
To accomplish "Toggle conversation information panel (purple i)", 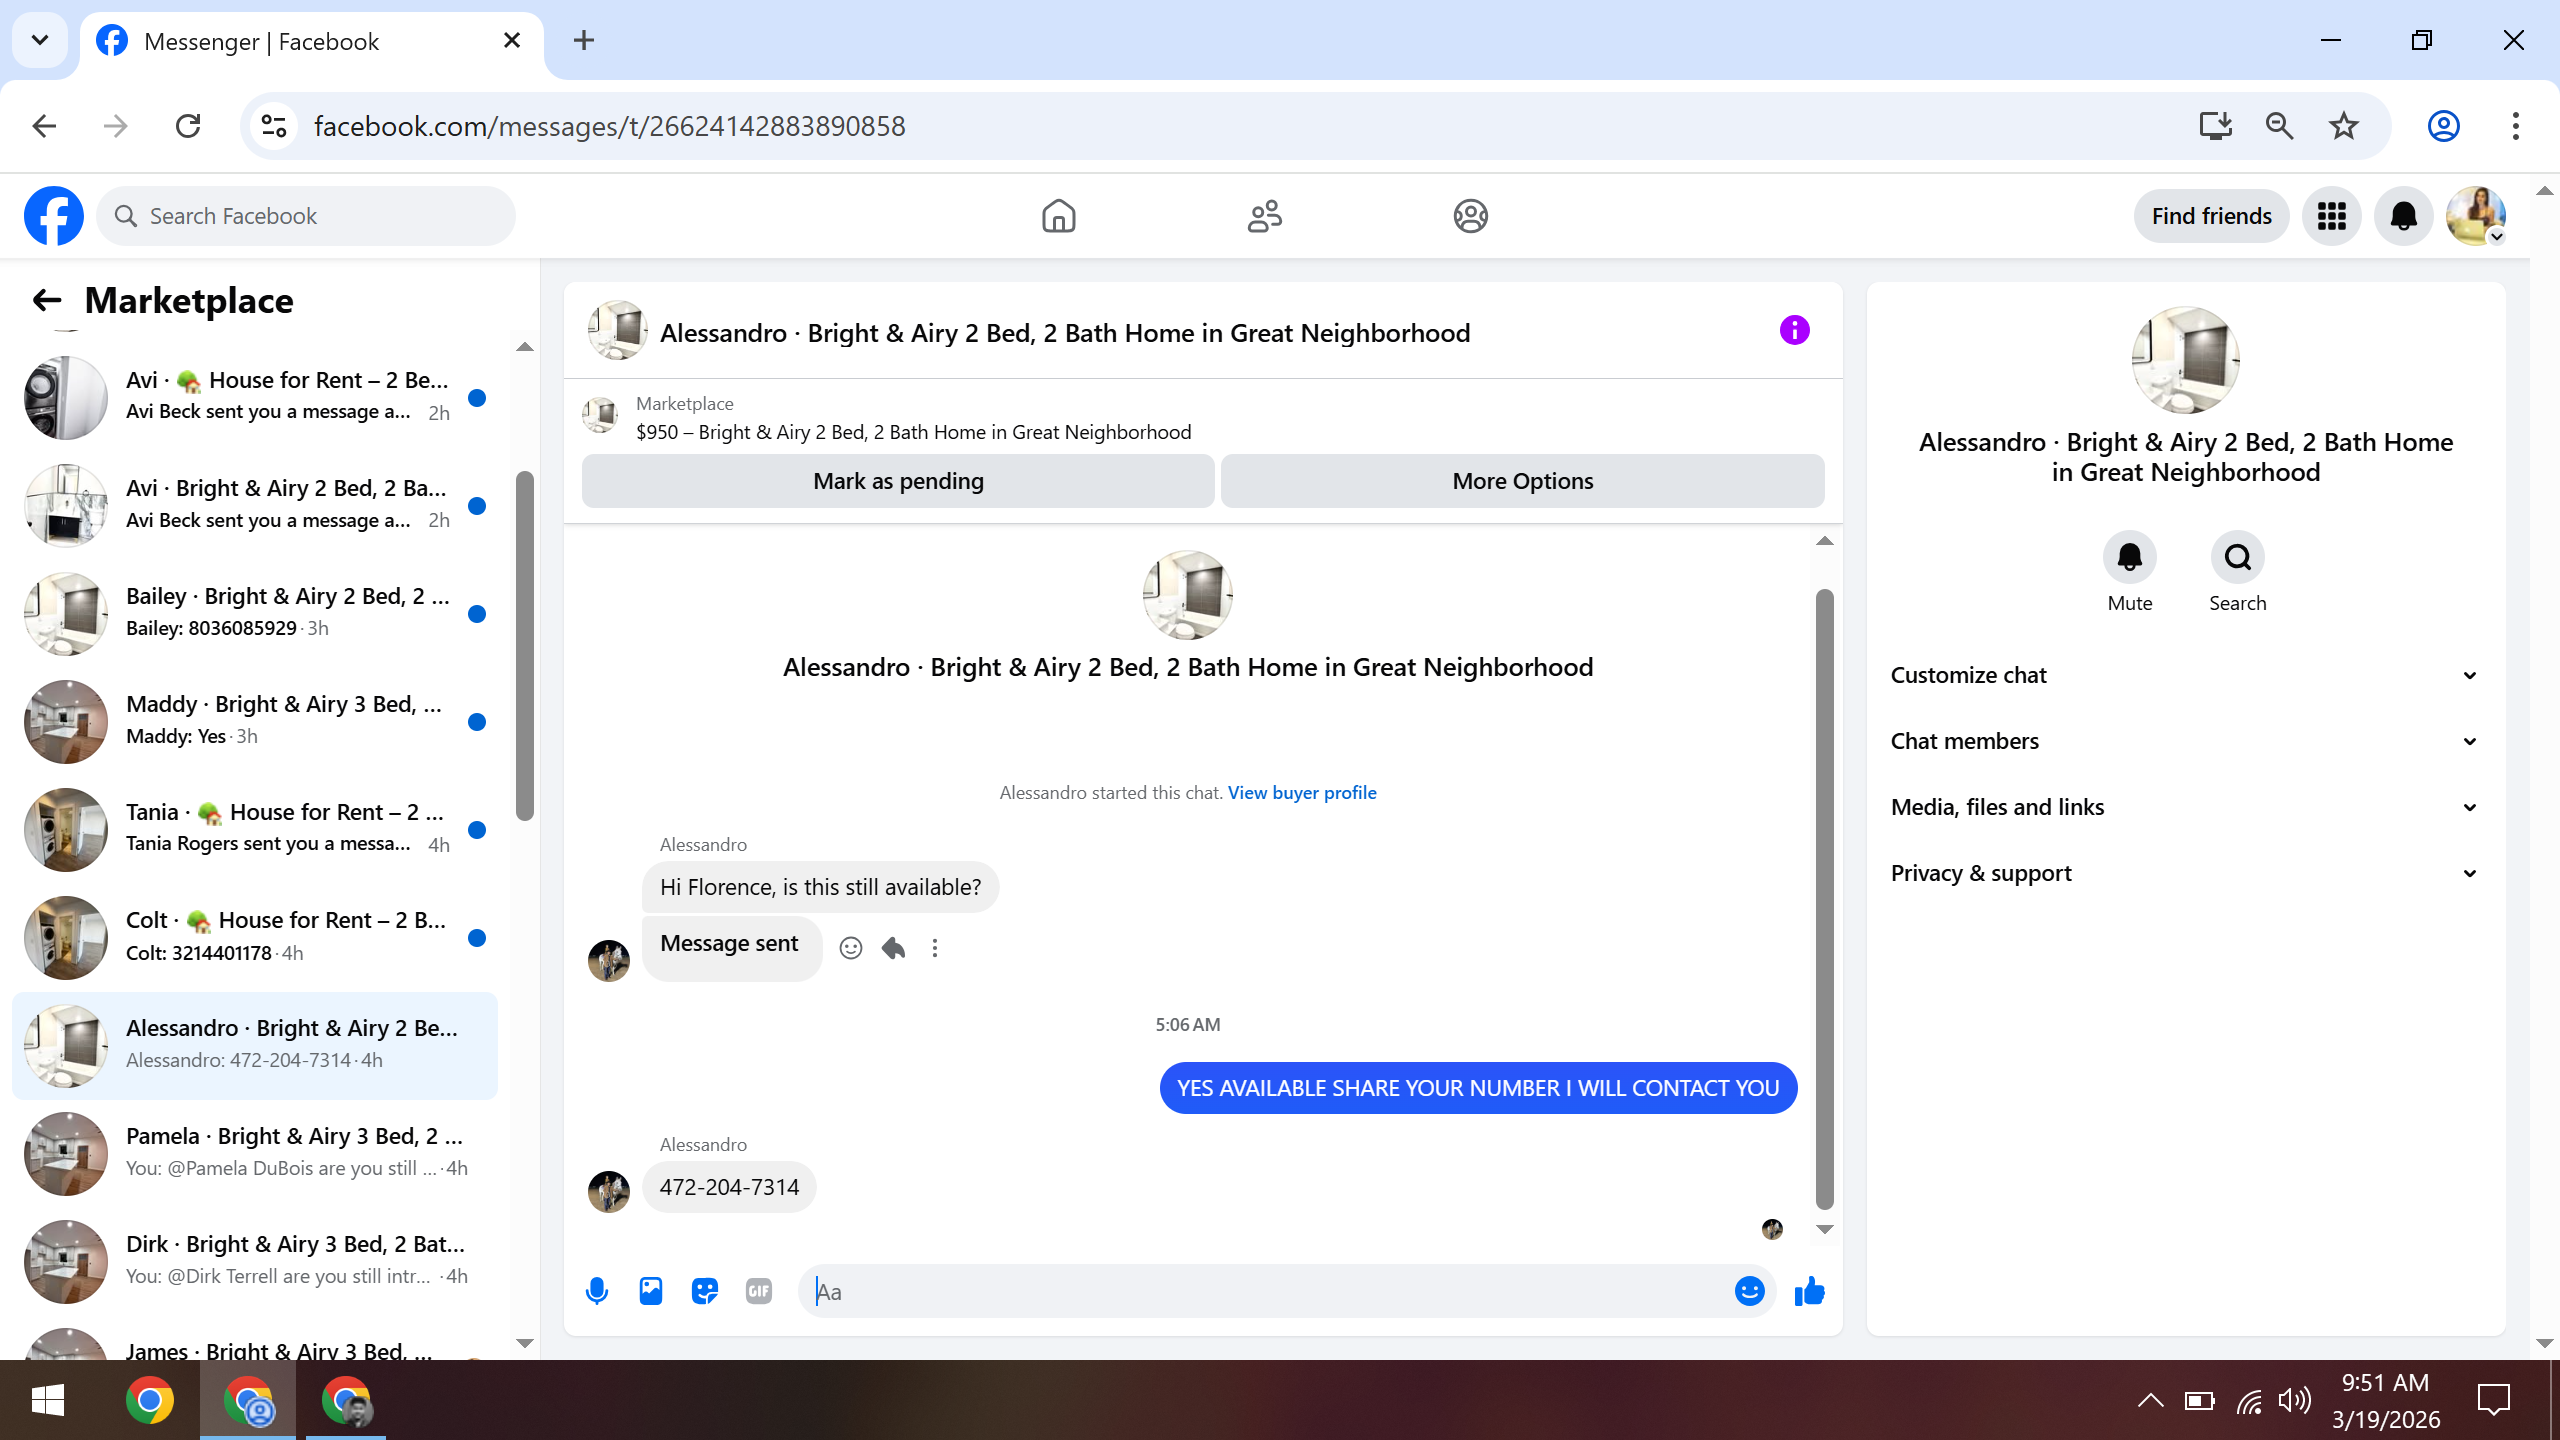I will click(x=1794, y=331).
